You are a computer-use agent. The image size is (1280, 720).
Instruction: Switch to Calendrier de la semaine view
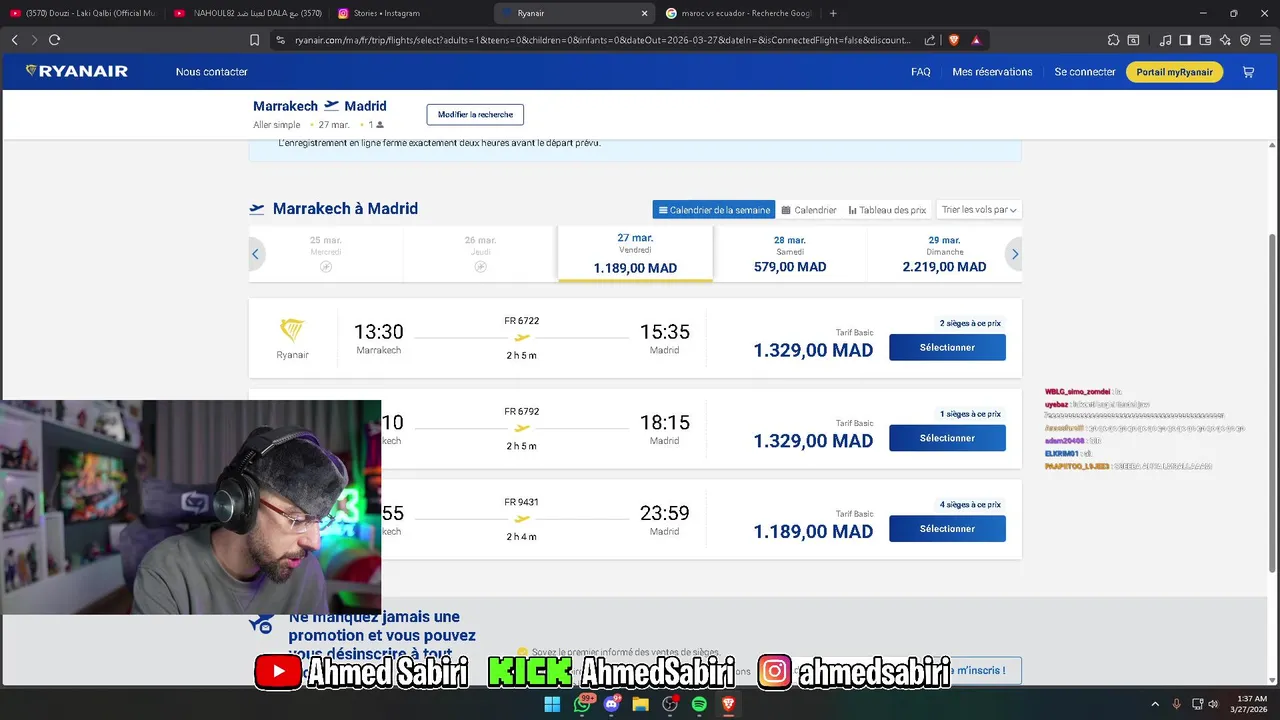[x=713, y=210]
